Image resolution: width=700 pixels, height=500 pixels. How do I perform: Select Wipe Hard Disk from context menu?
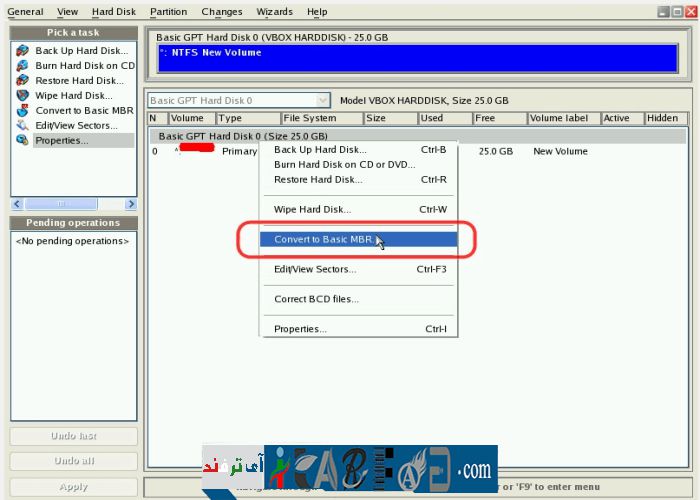(313, 210)
